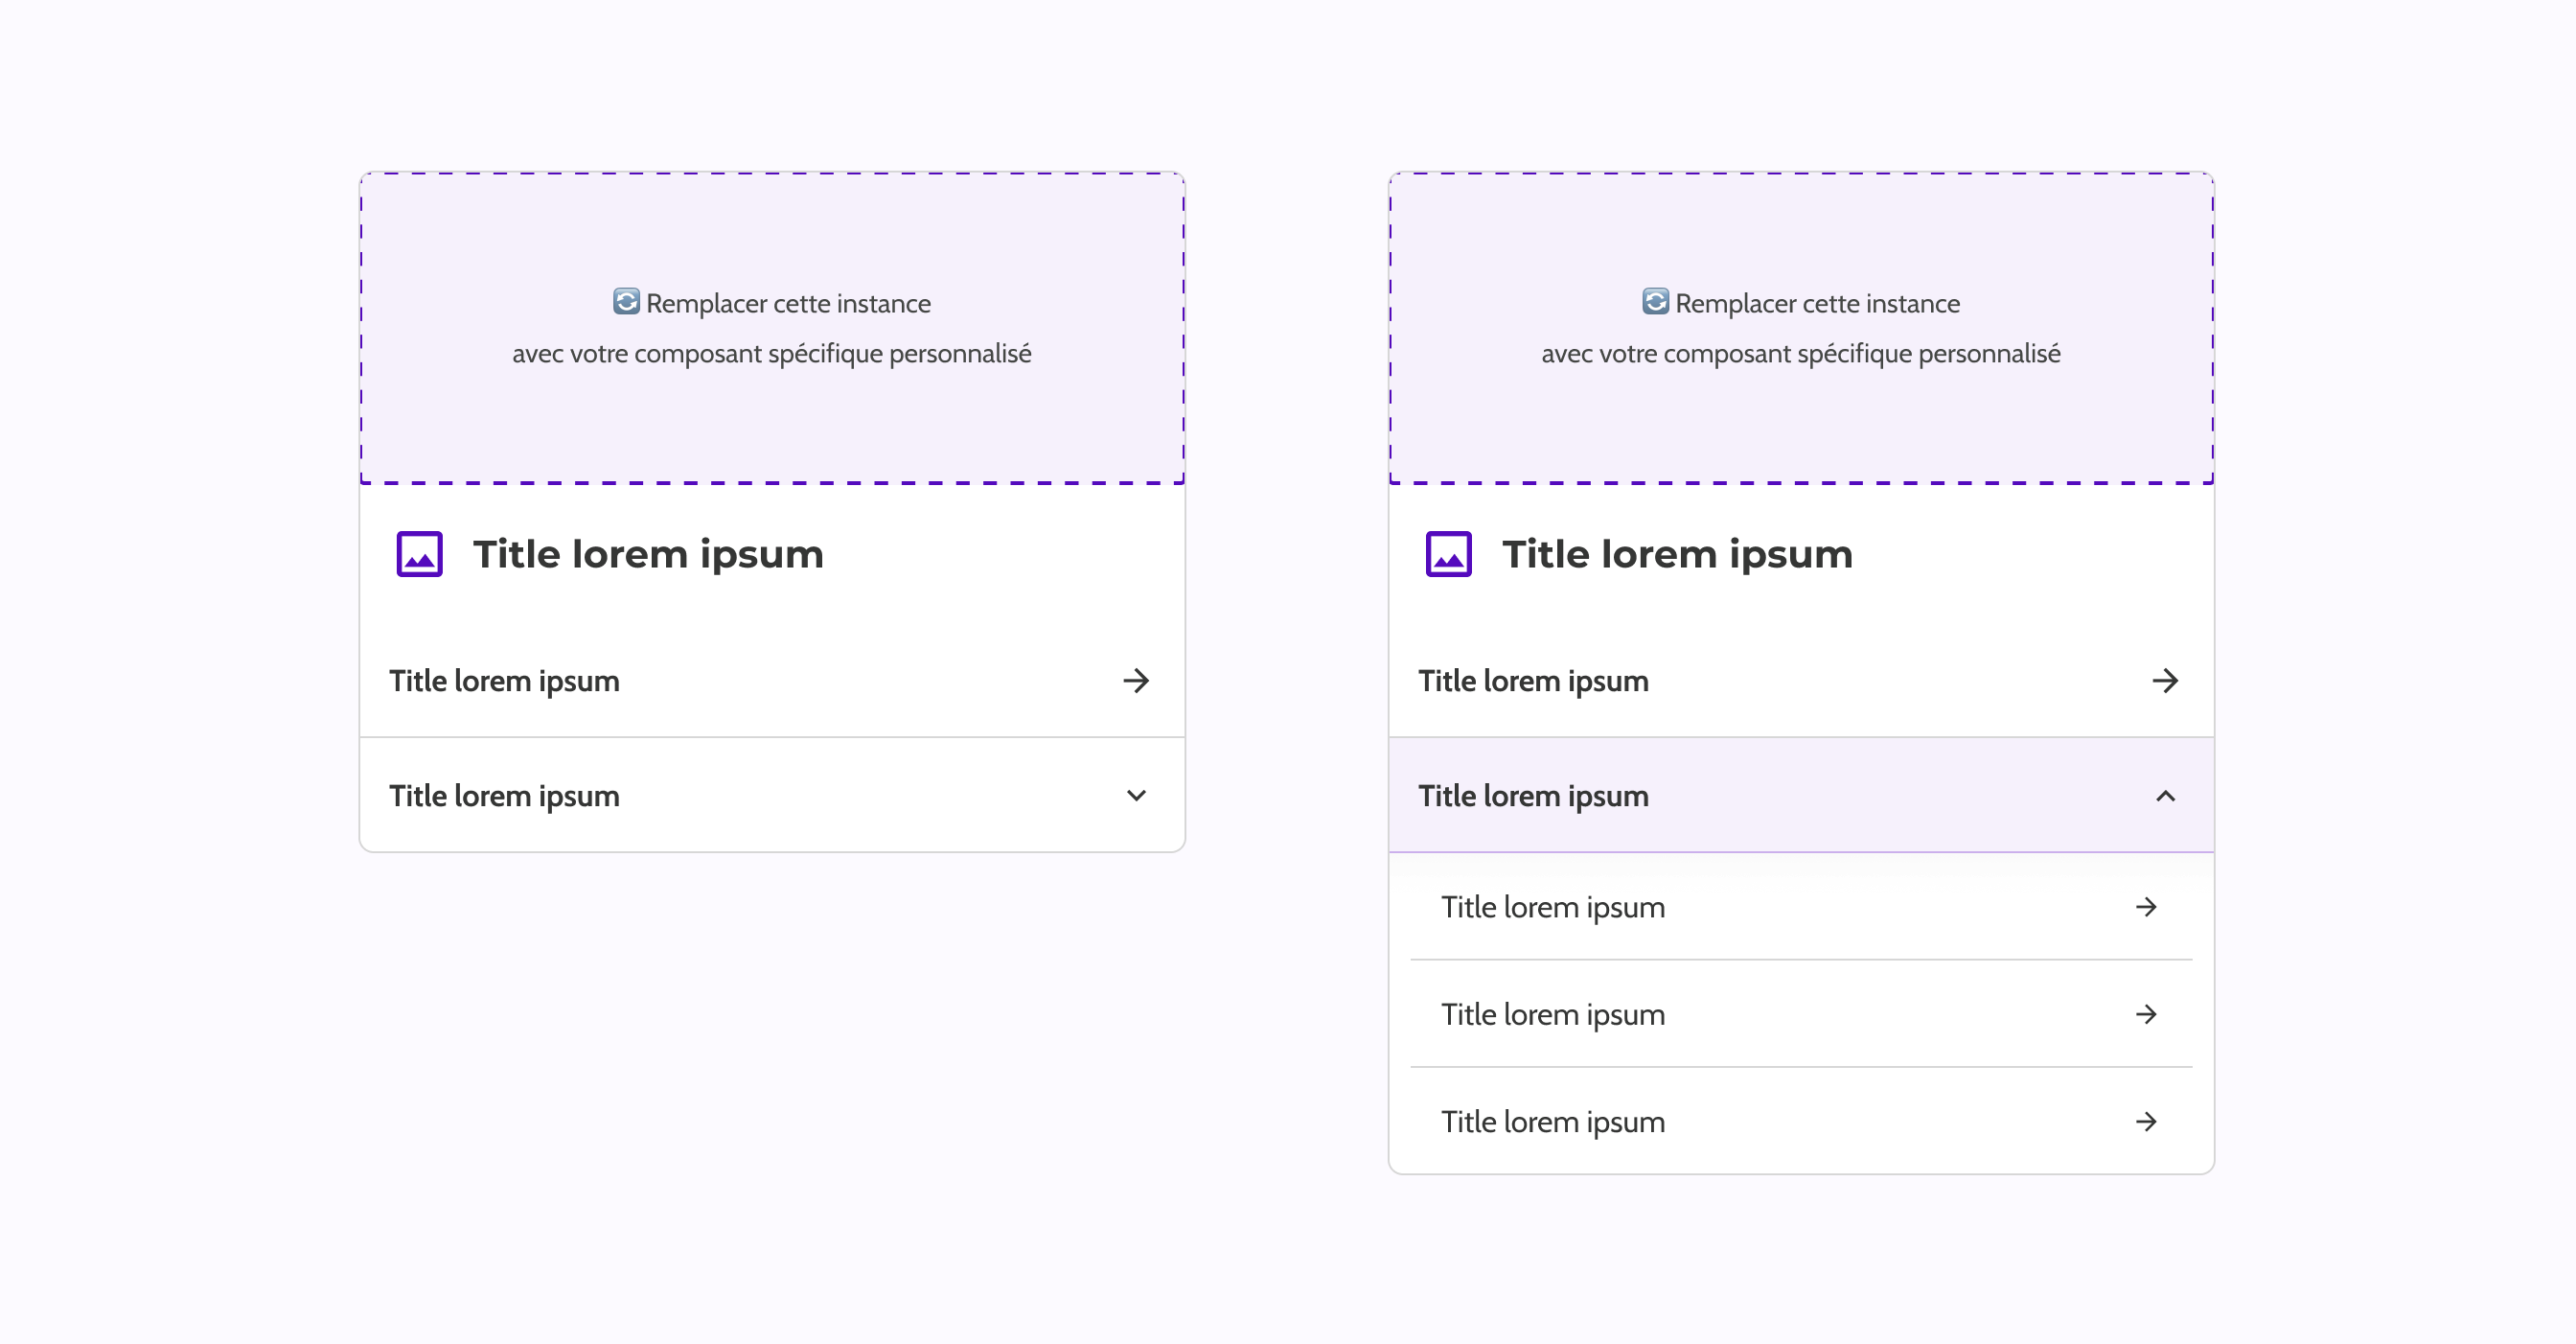This screenshot has height=1344, width=2576.
Task: Click the left dashed placeholder 'Remplacer cette instance'
Action: [x=787, y=304]
